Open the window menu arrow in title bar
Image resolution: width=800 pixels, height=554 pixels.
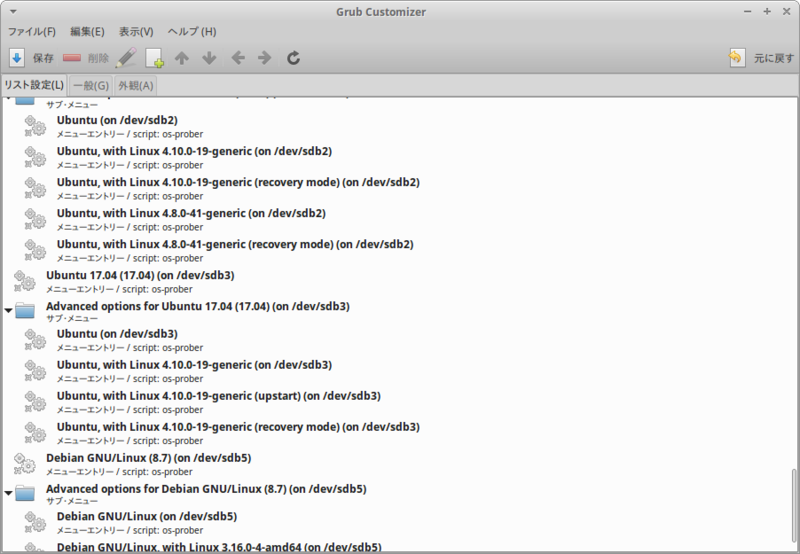pos(13,11)
